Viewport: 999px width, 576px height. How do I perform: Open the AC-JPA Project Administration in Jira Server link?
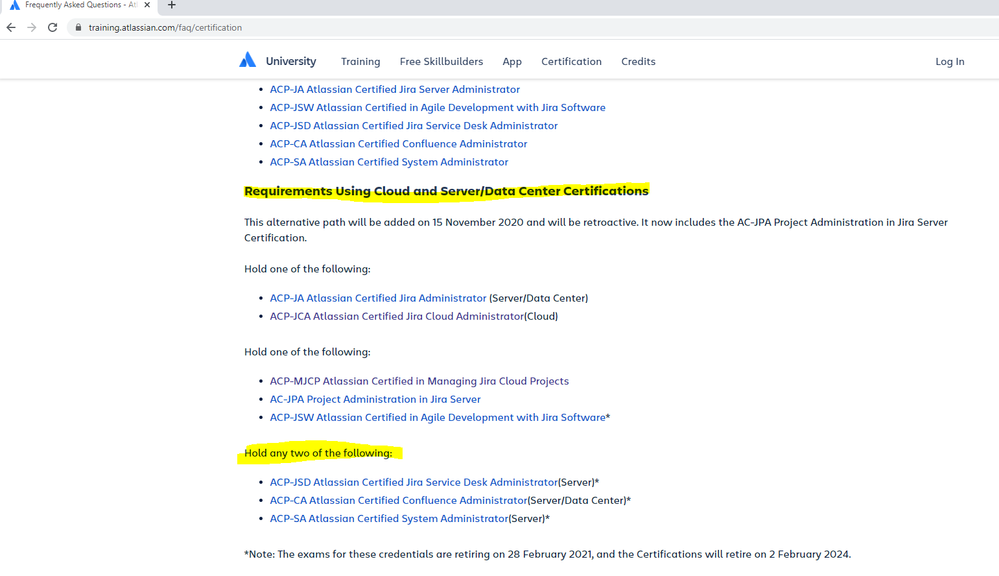point(374,399)
